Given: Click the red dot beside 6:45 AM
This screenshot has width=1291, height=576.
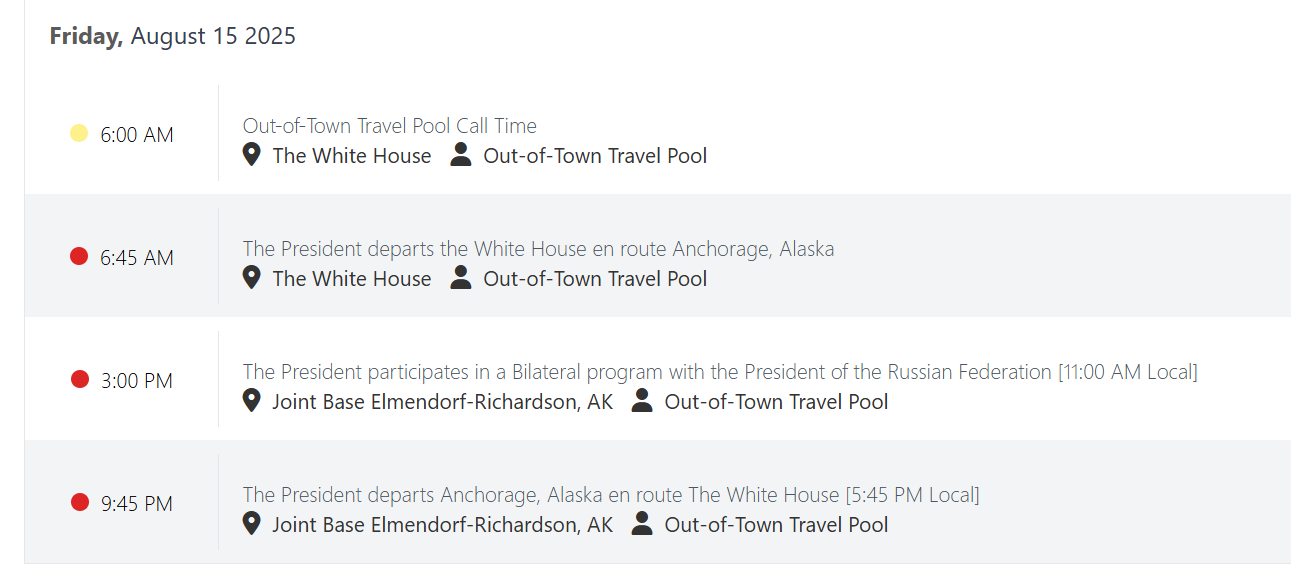Looking at the screenshot, I should point(79,256).
